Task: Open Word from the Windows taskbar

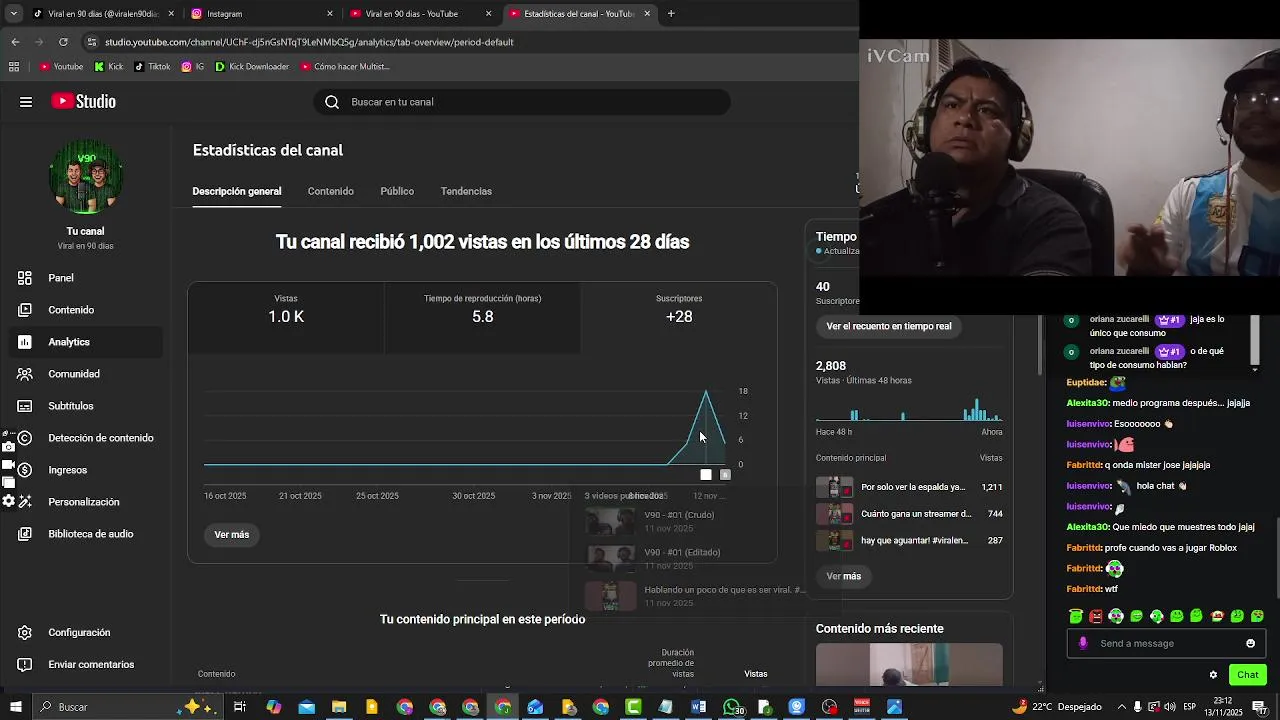Action: point(698,707)
